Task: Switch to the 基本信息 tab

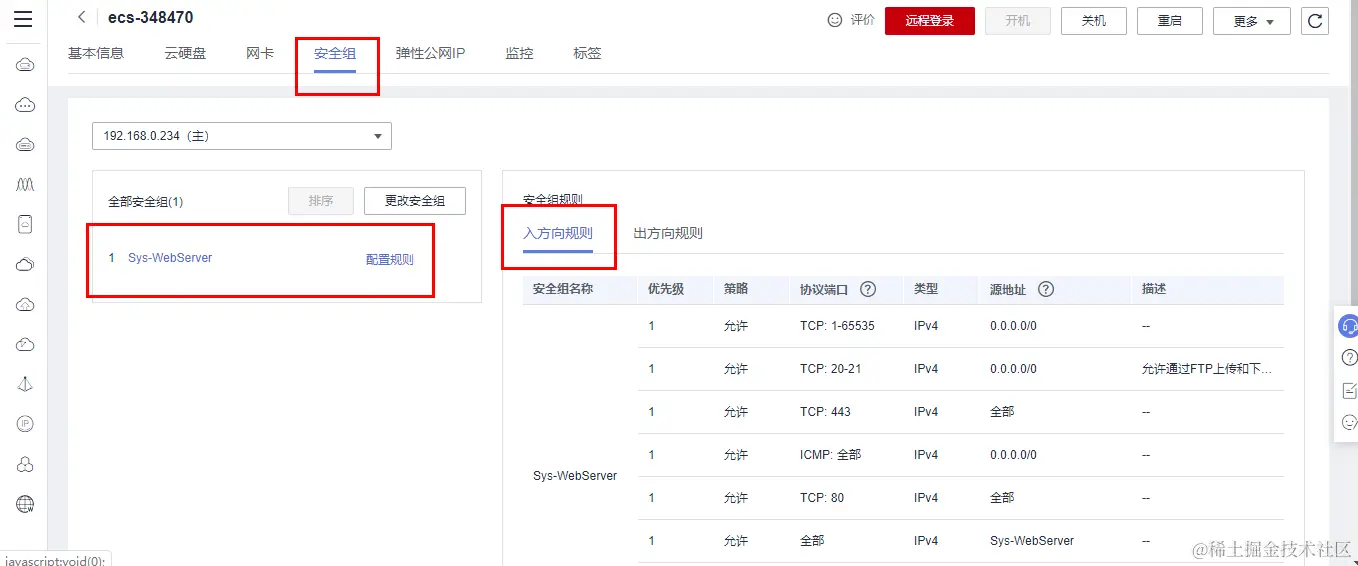Action: tap(96, 53)
